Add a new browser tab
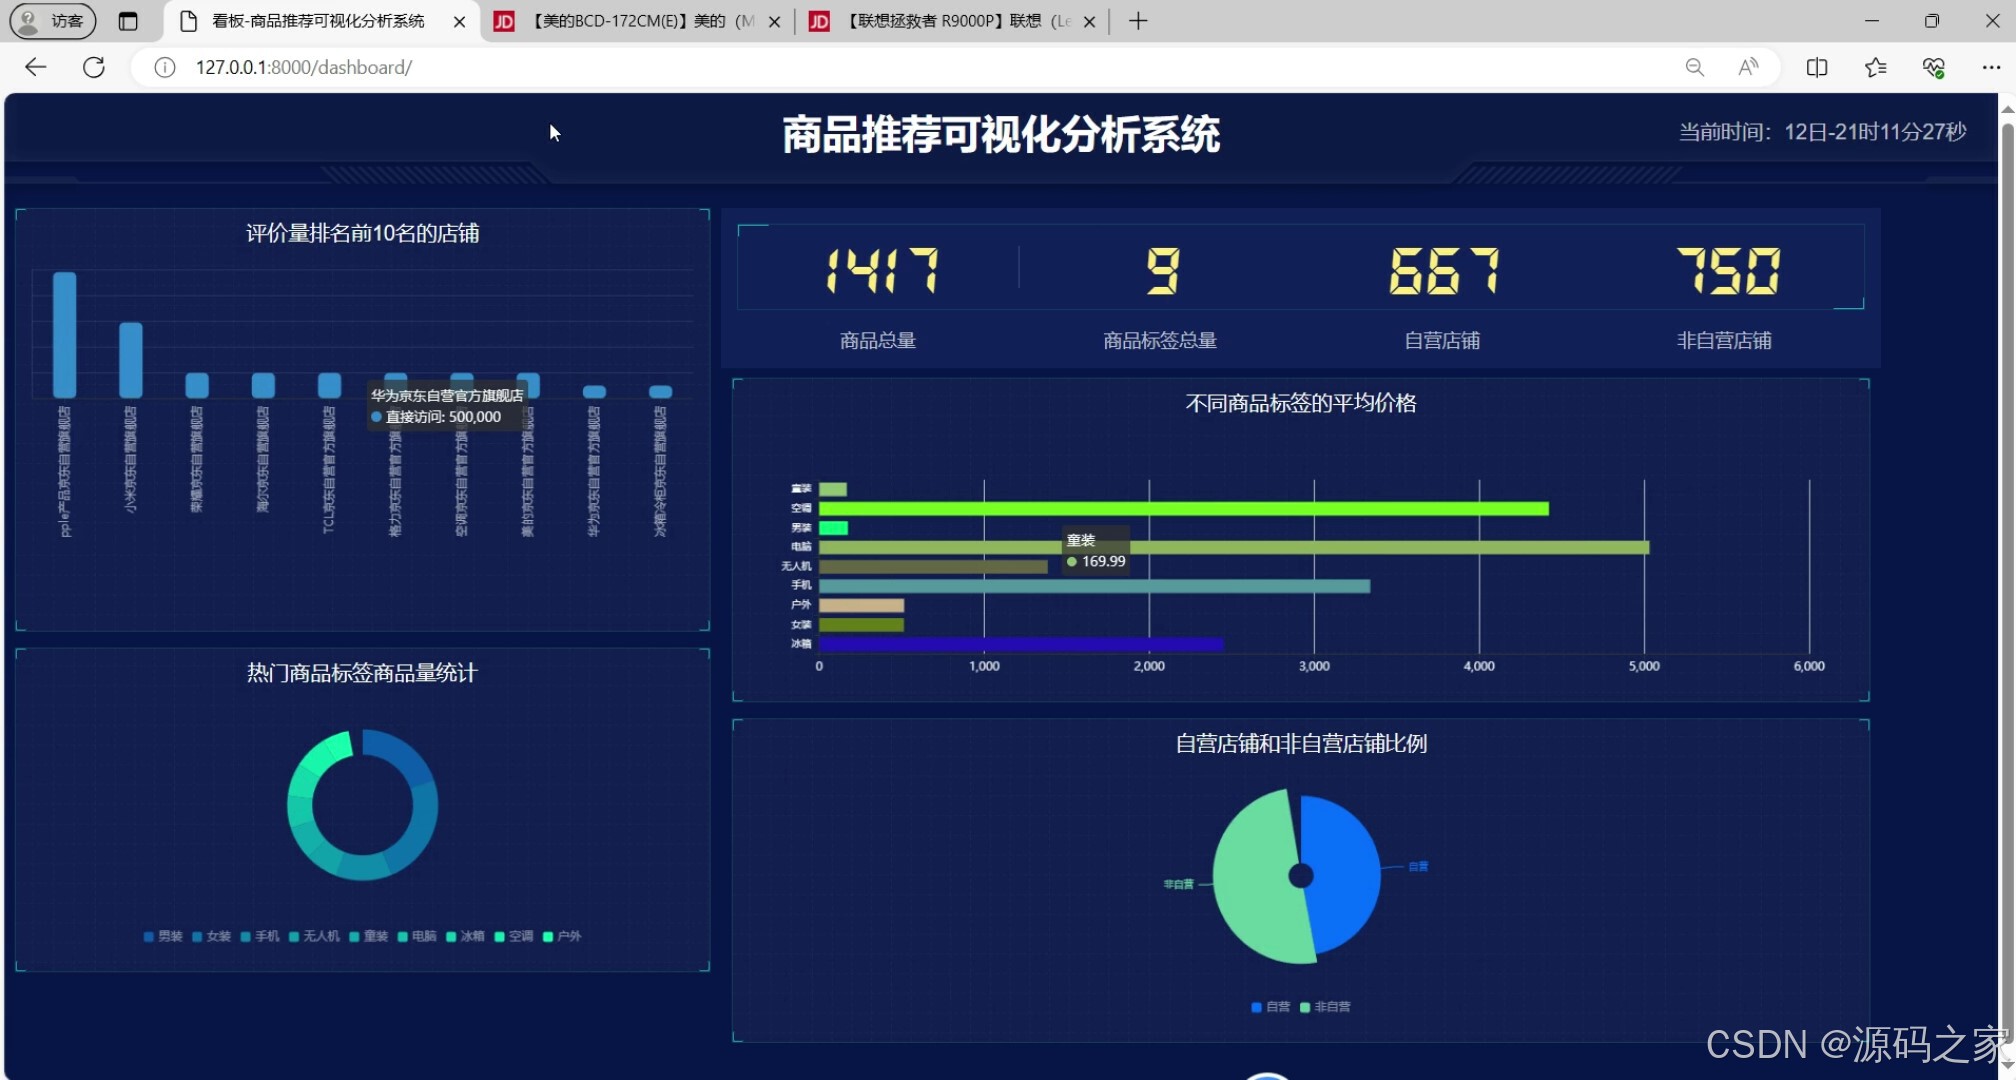Screen dimensions: 2016x1080 pyautogui.click(x=1138, y=21)
